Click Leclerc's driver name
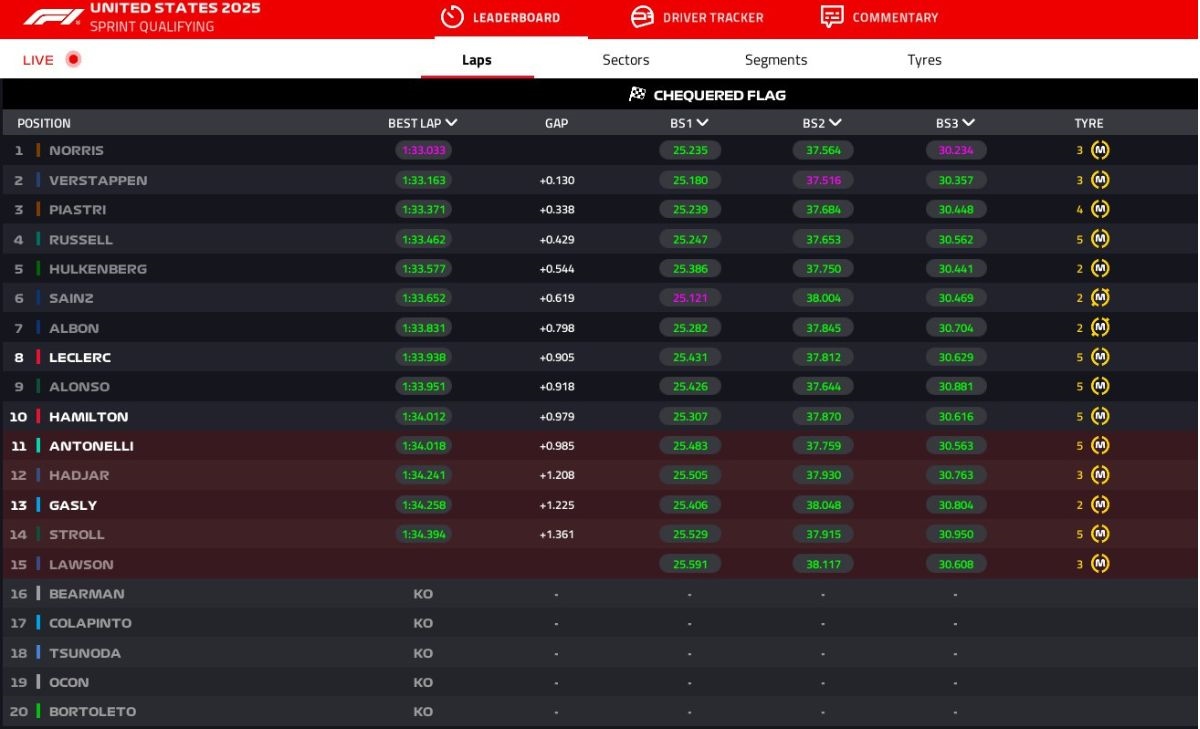This screenshot has width=1200, height=729. pyautogui.click(x=80, y=357)
